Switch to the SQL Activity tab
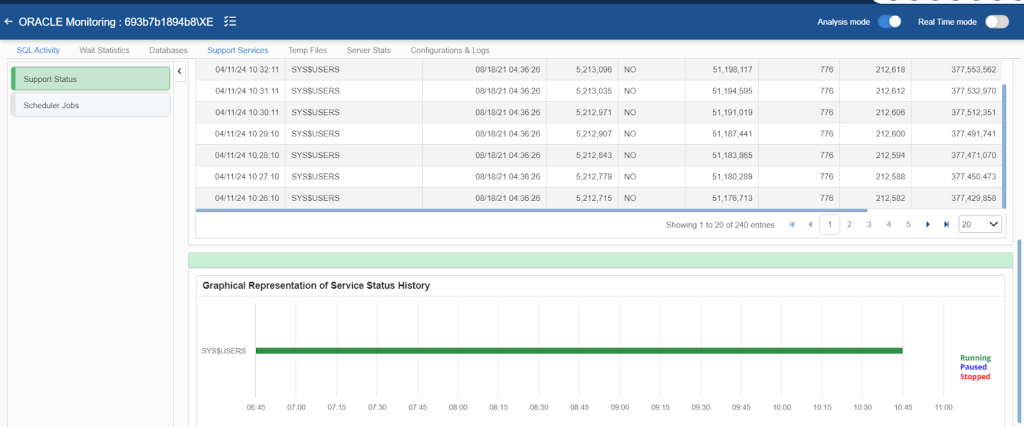 coord(38,49)
